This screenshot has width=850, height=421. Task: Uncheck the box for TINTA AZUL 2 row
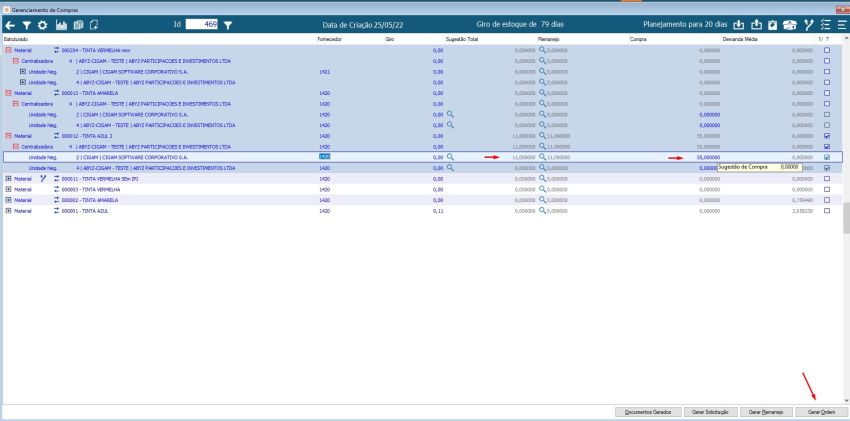click(x=827, y=136)
